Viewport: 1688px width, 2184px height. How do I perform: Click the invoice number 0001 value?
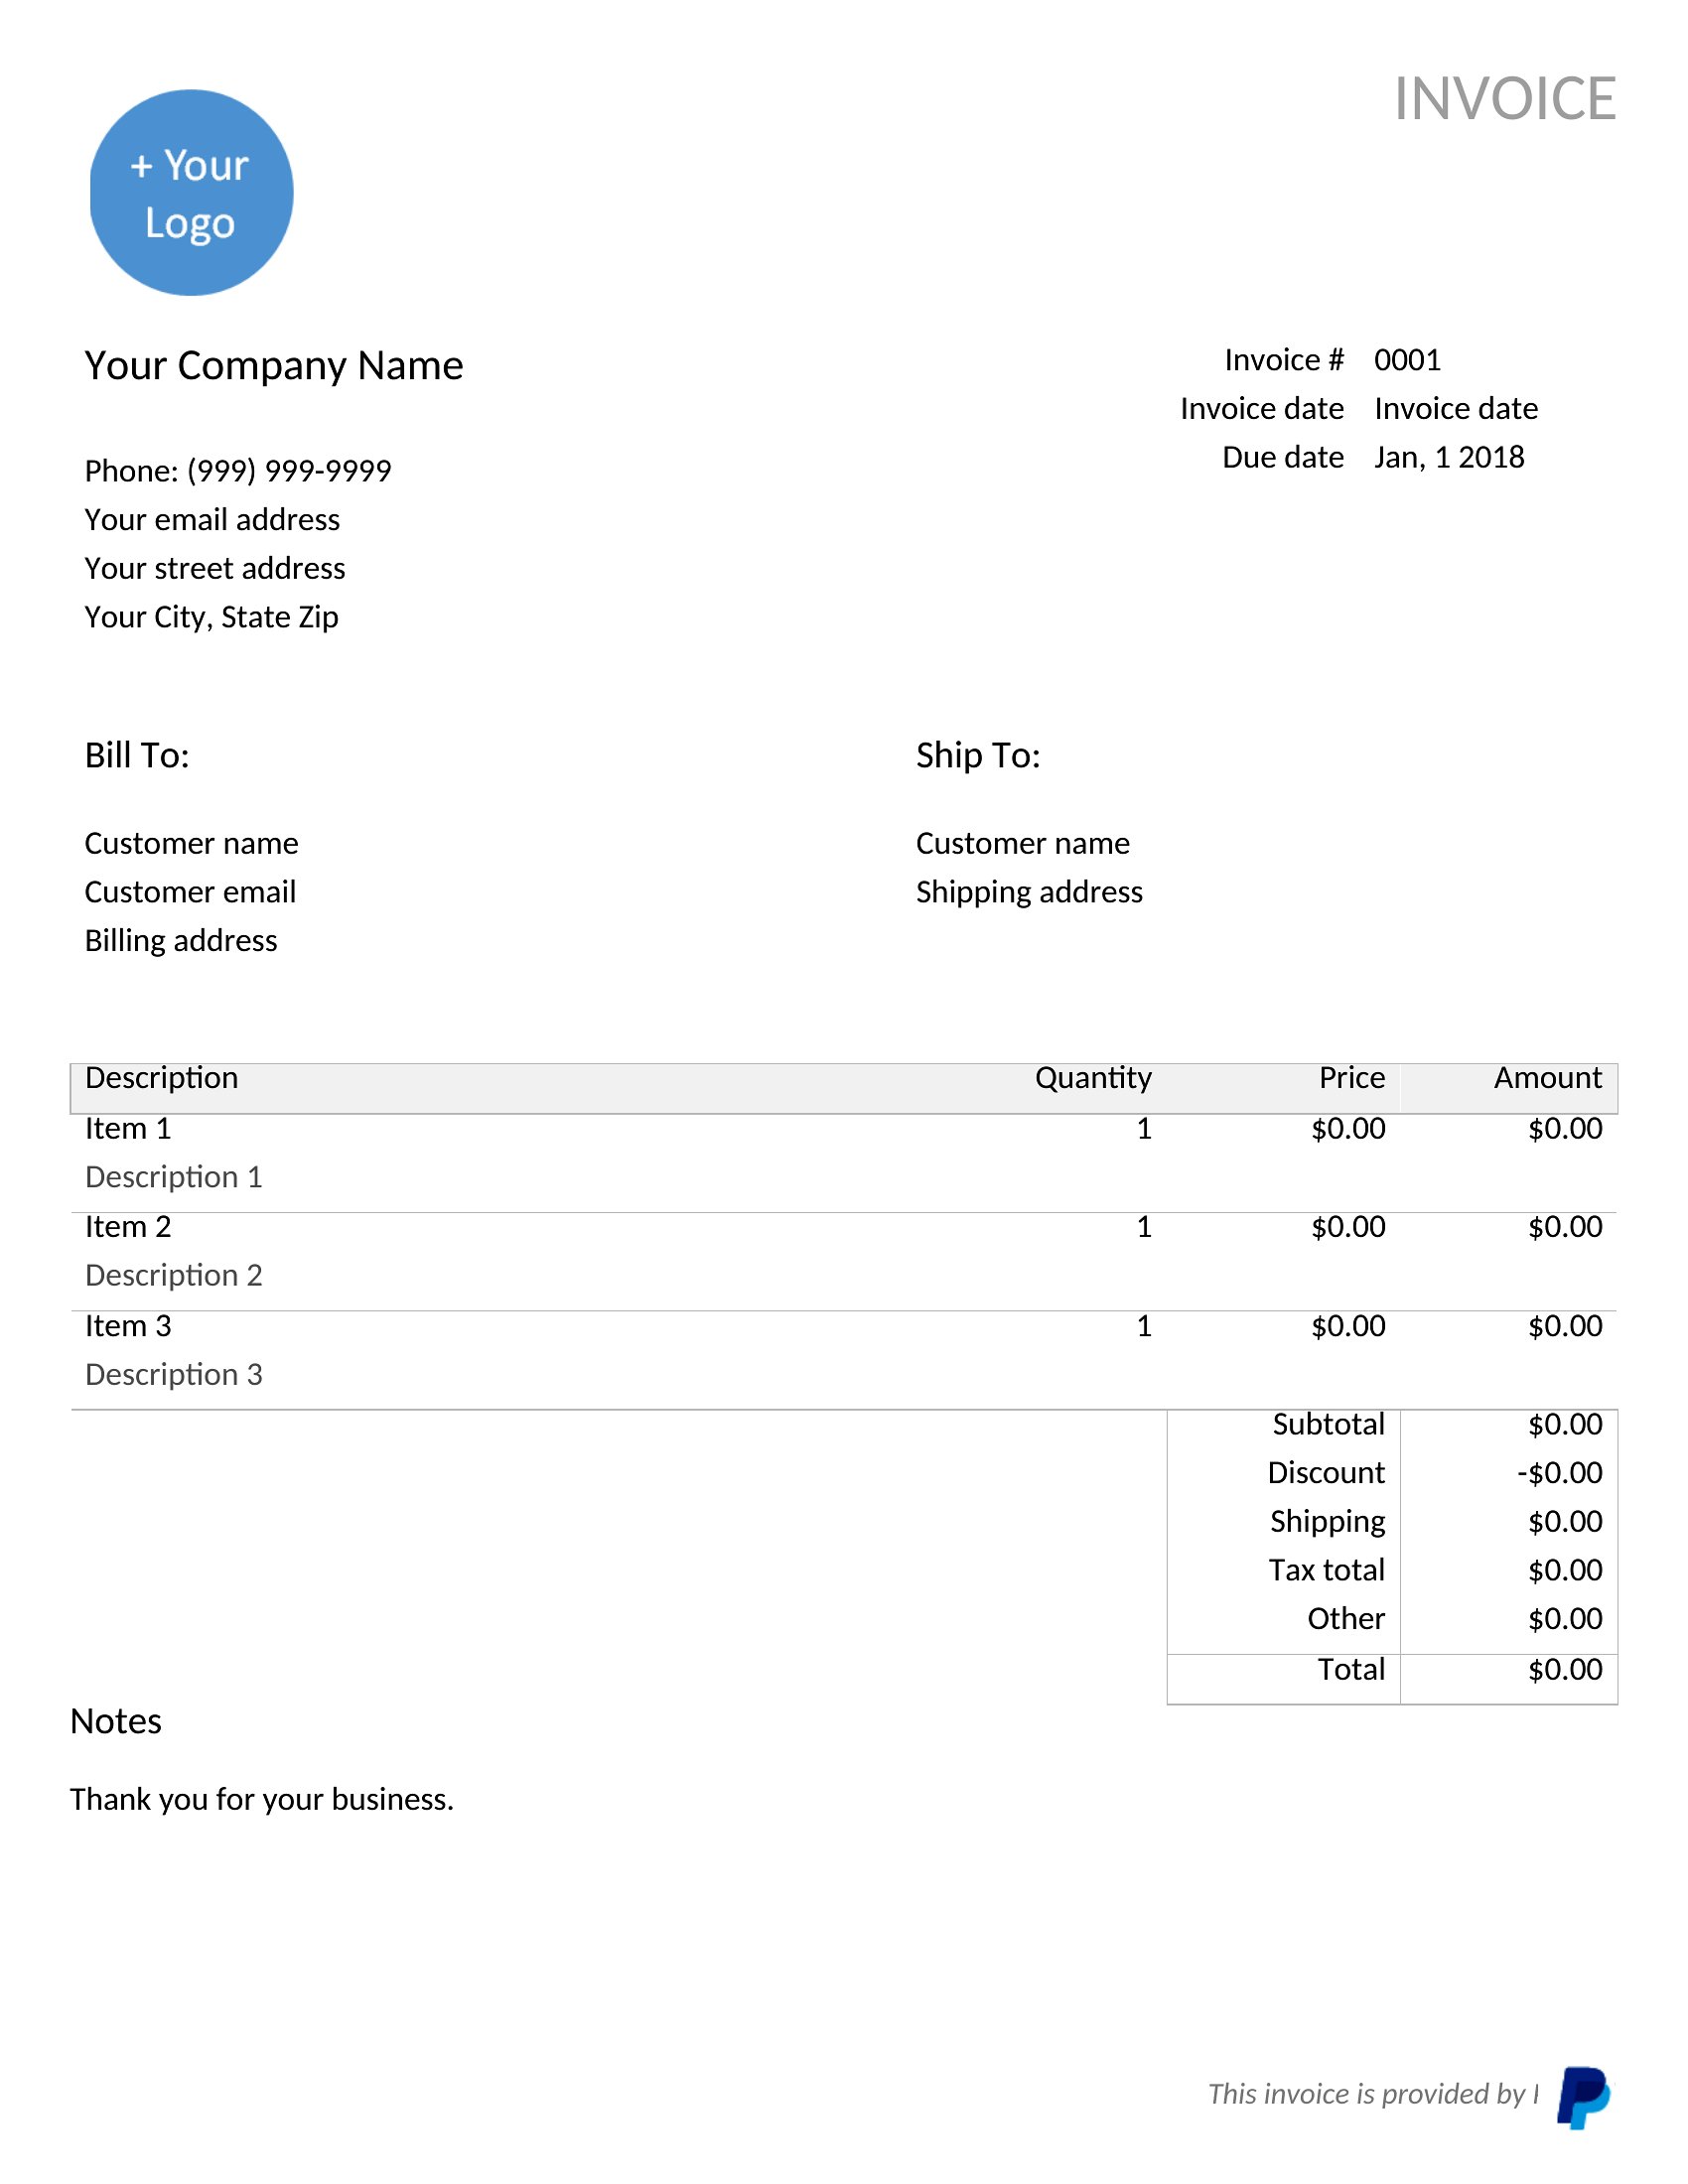tap(1407, 360)
